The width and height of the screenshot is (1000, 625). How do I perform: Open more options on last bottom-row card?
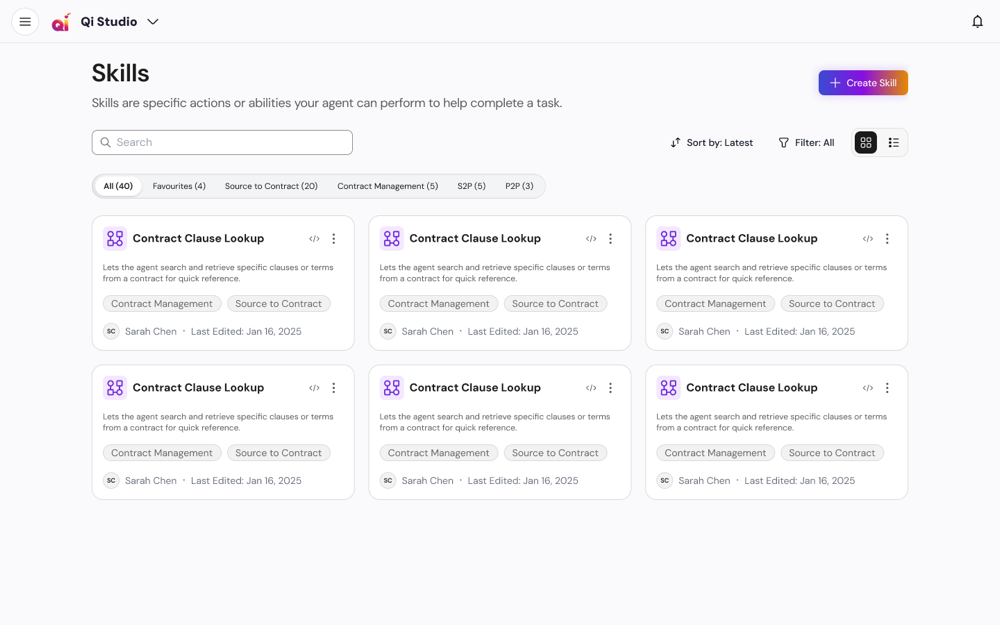(887, 388)
